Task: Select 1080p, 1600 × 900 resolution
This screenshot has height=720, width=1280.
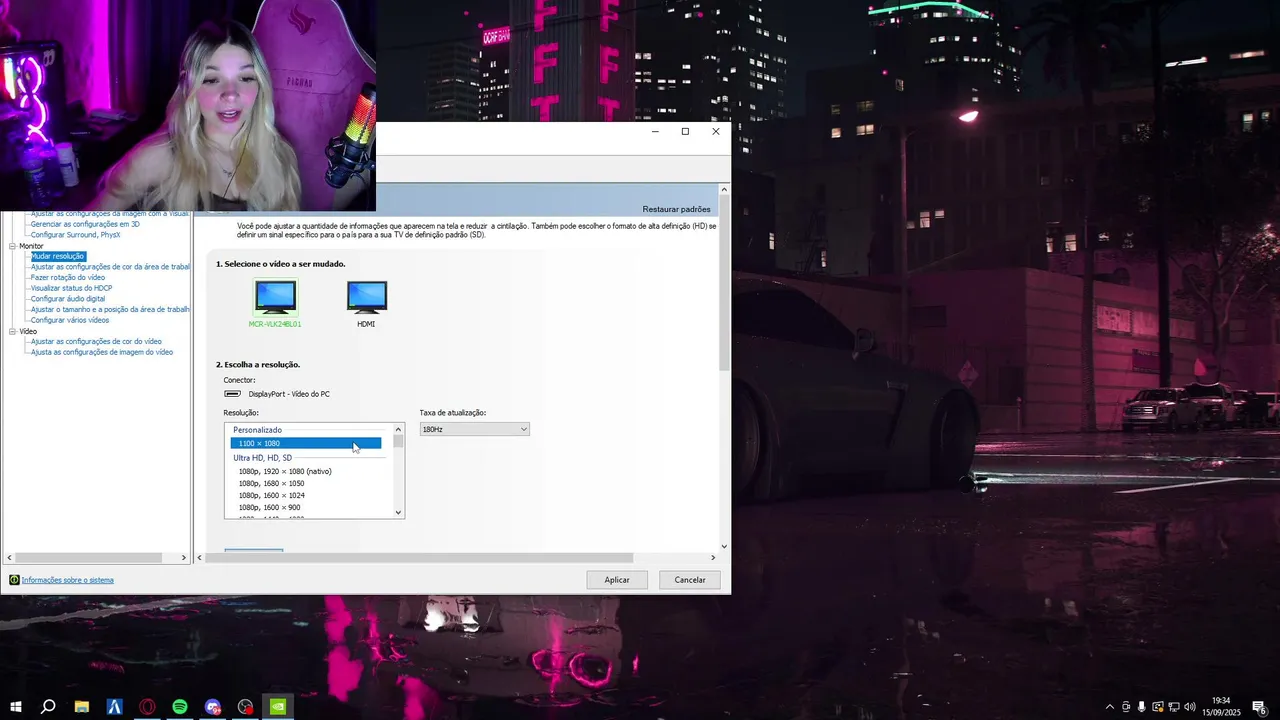Action: [269, 507]
